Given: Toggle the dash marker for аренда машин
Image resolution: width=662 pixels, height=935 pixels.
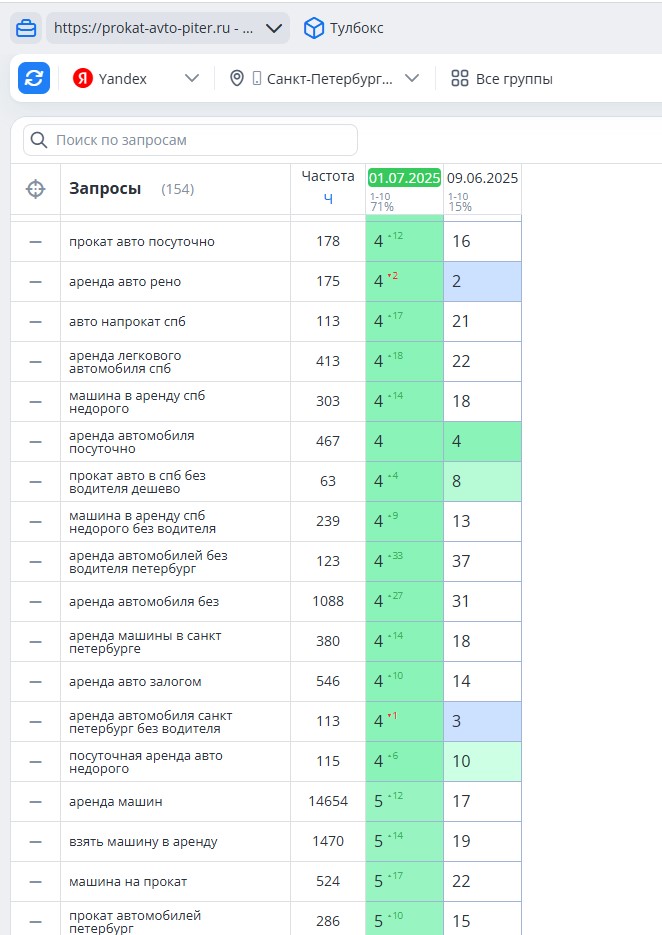Looking at the screenshot, I should pos(36,802).
